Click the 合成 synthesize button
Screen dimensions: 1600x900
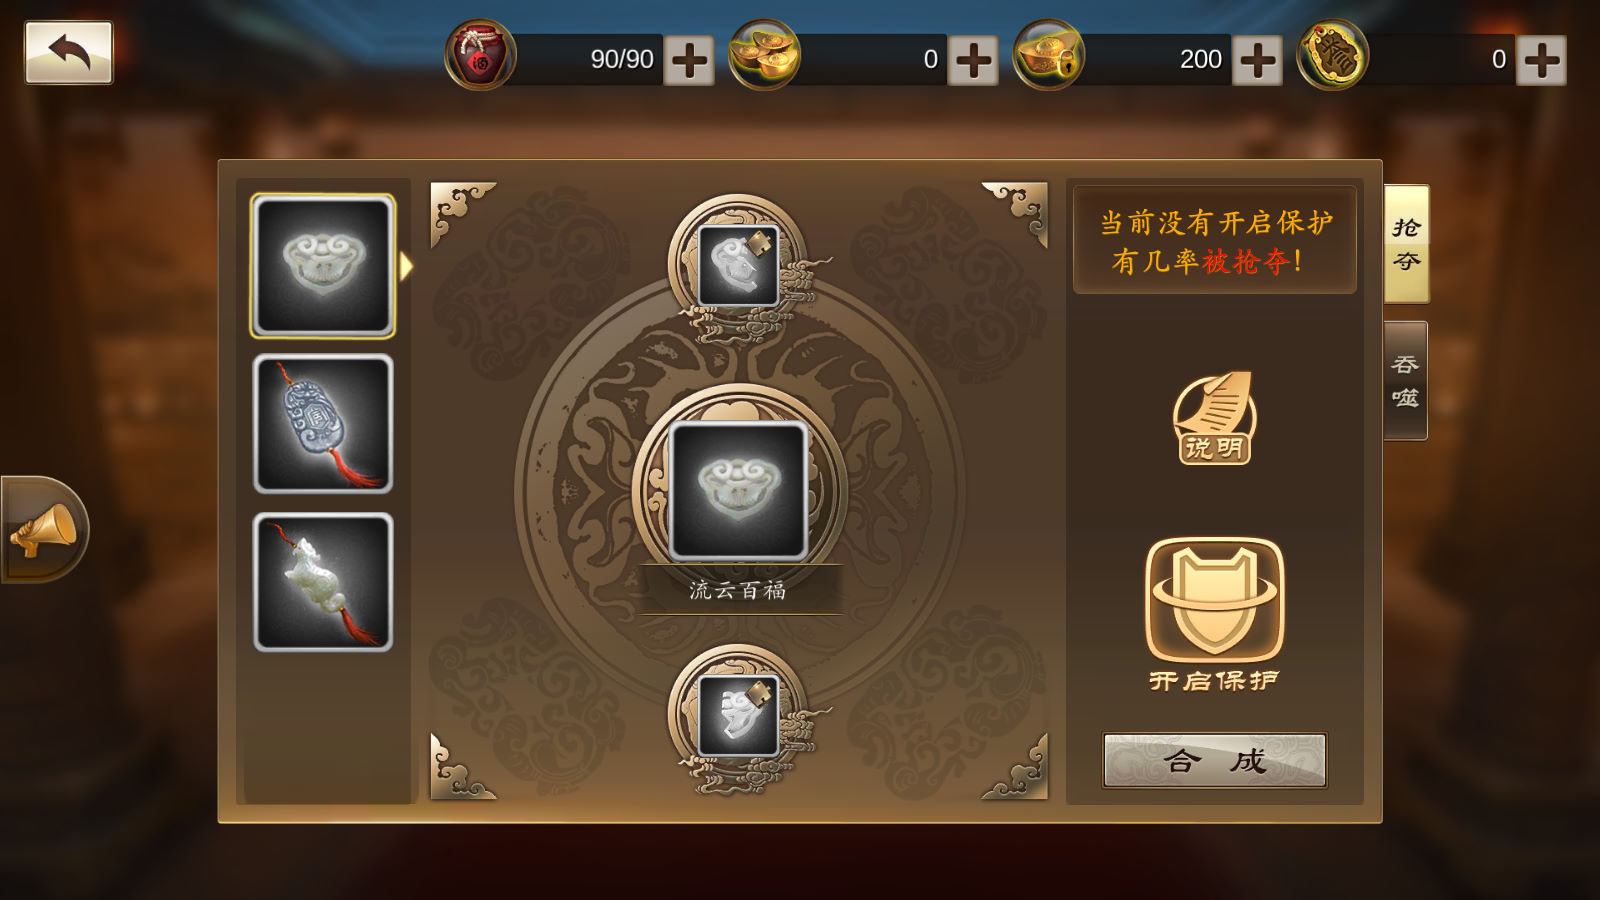click(1214, 761)
